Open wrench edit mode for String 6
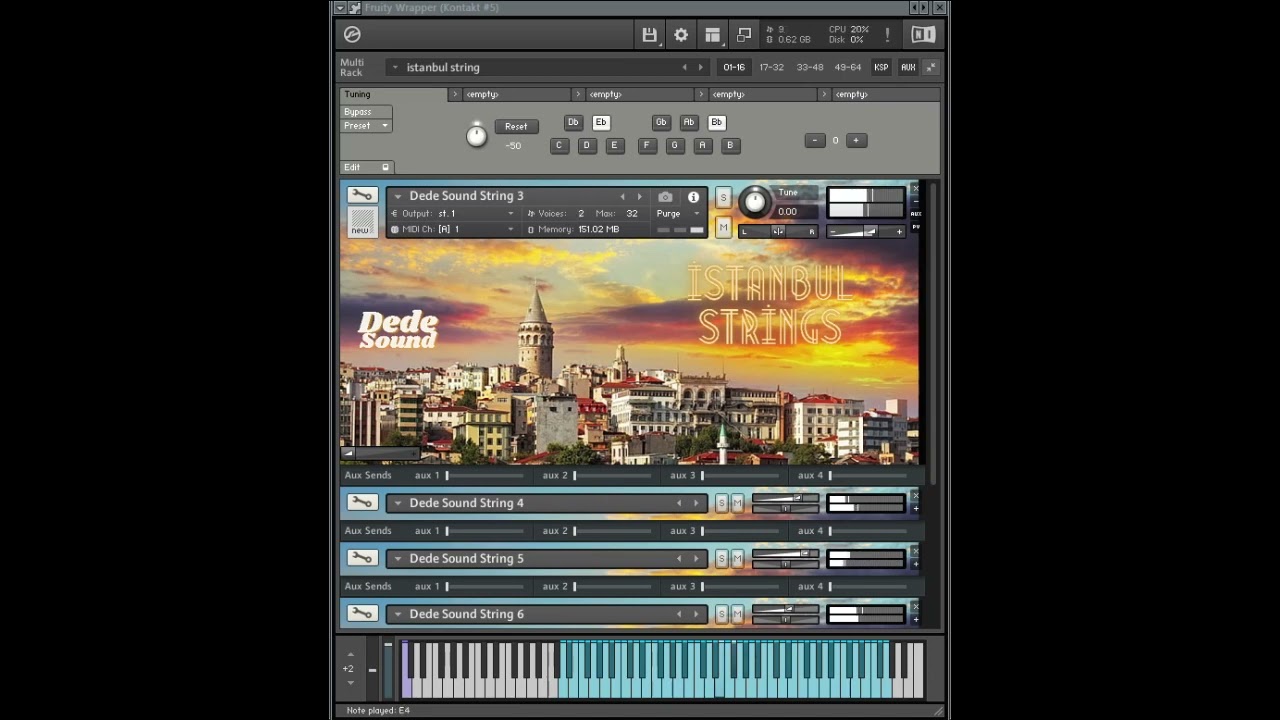1280x720 pixels. coord(362,613)
